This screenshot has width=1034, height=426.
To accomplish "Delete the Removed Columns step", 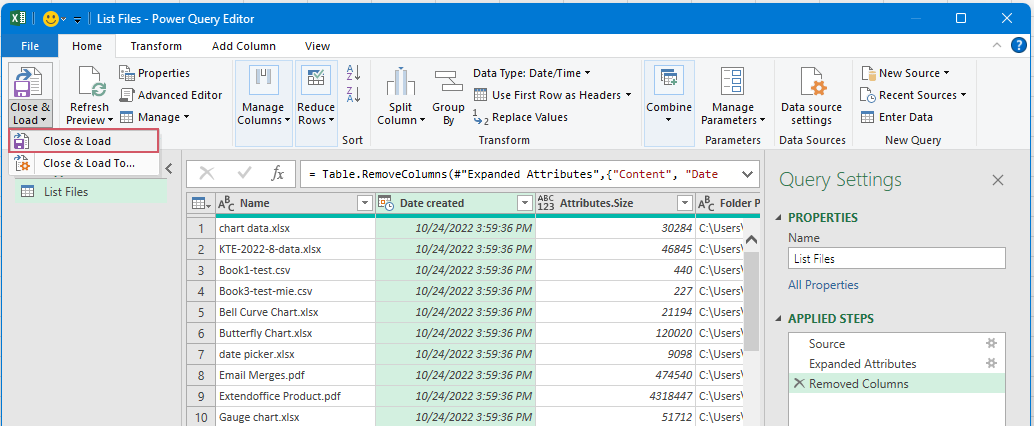I will (799, 383).
